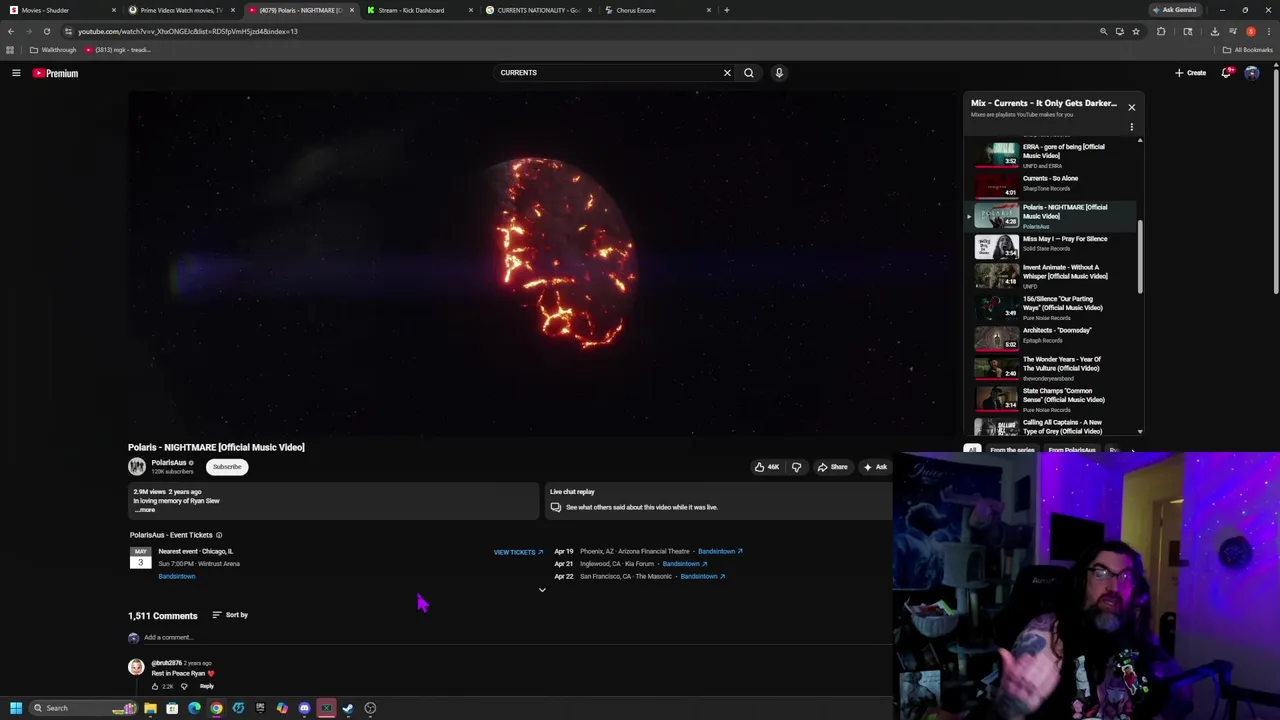This screenshot has height=720, width=1280.
Task: Switch to the Chorus Encore tab
Action: point(656,10)
